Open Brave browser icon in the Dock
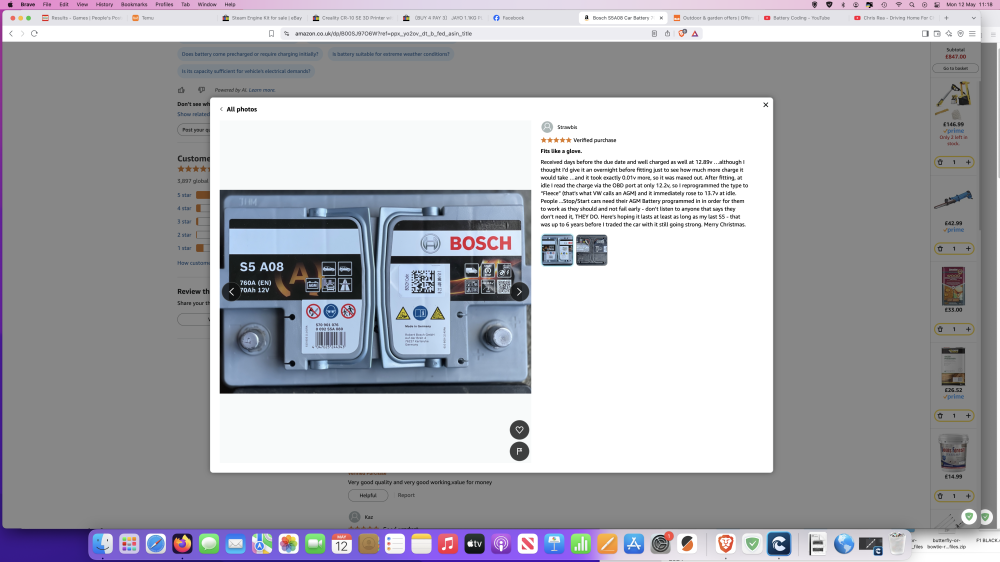 tap(725, 544)
